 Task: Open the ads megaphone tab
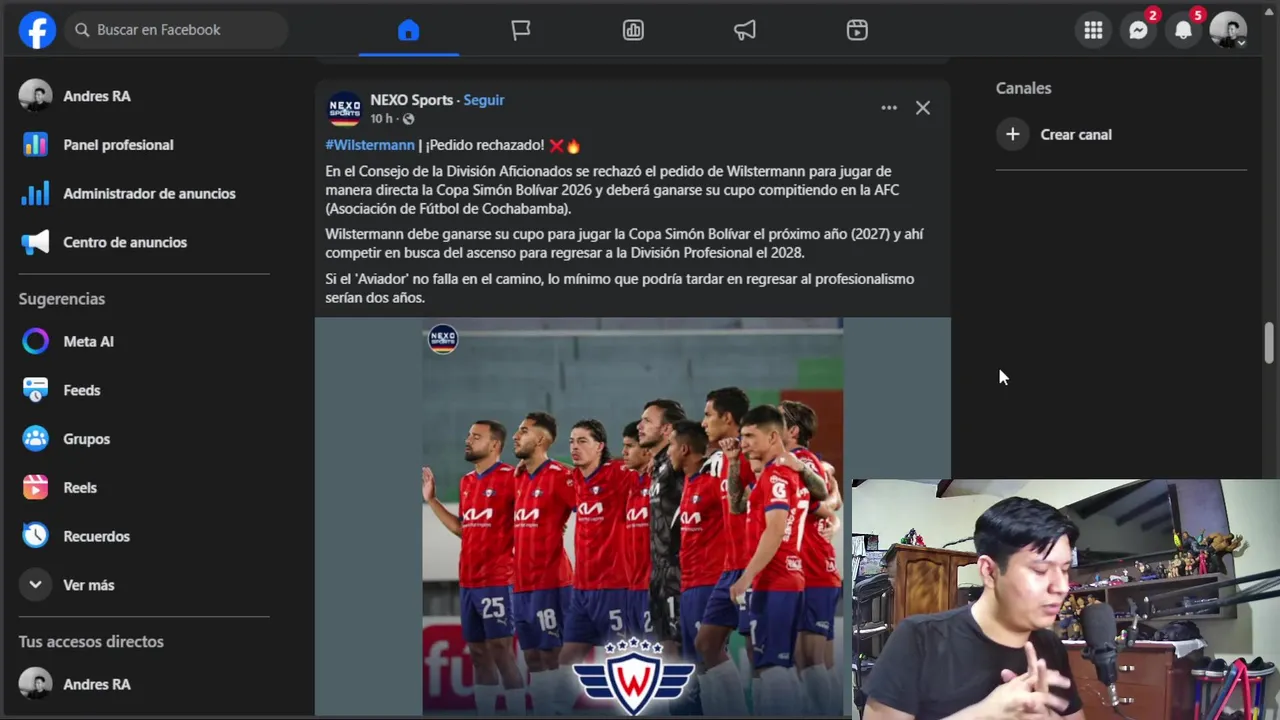coord(745,30)
